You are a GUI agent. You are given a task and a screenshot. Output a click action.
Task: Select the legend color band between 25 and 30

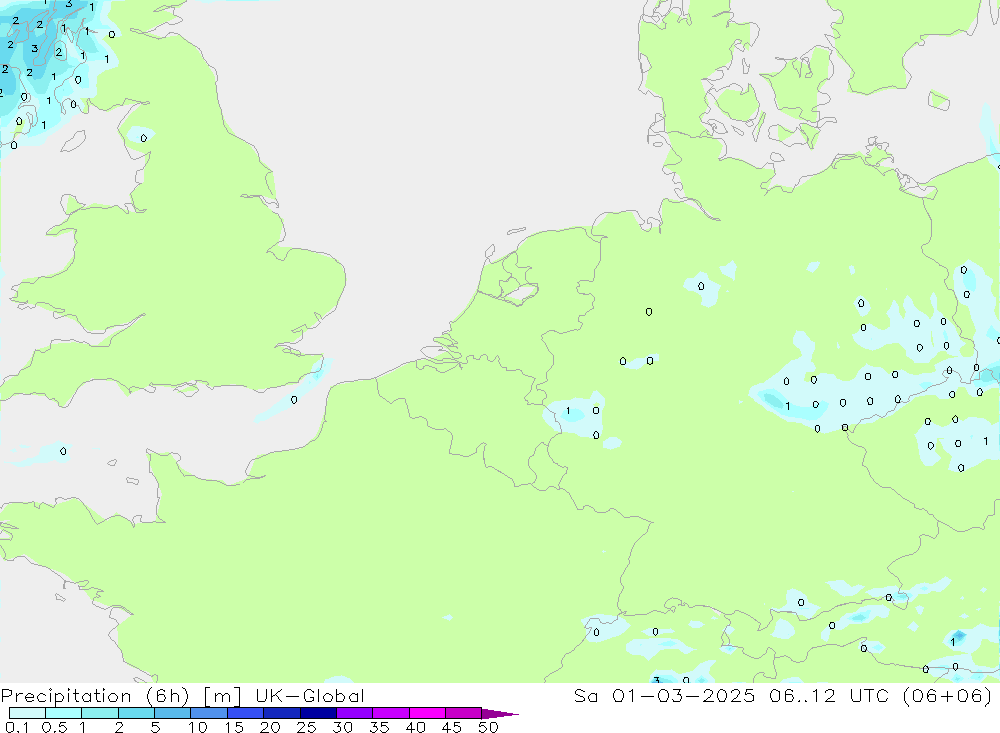click(318, 713)
